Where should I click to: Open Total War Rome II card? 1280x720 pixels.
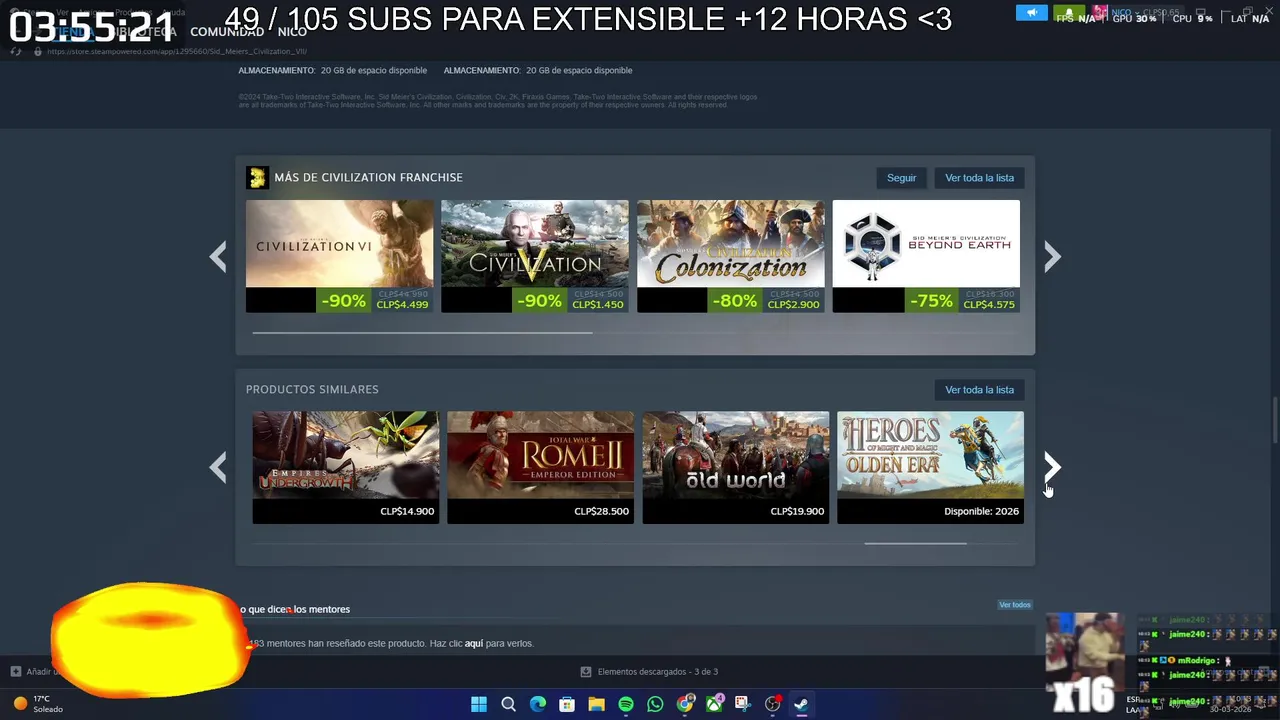[x=540, y=467]
